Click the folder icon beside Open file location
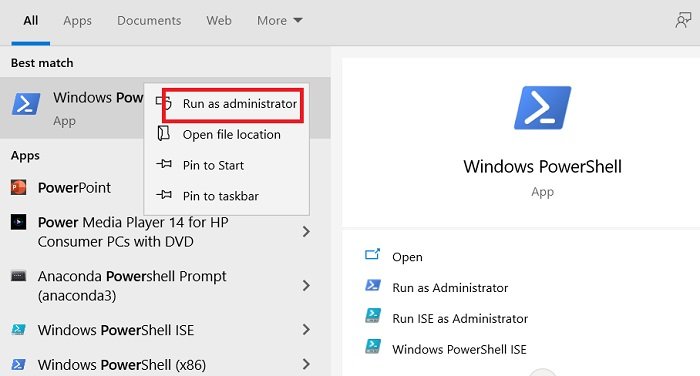Screen dimensions: 700x376 164,133
